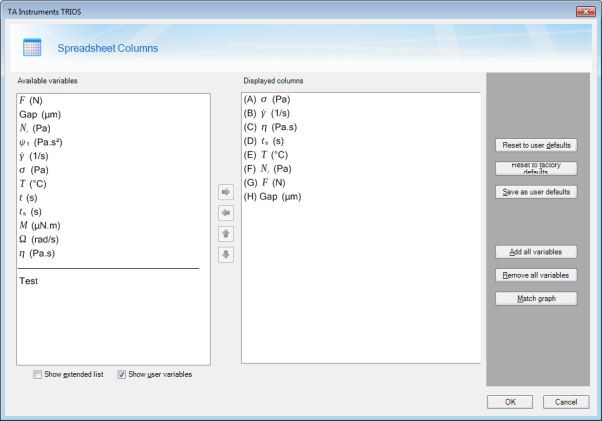Select column (E) T (°C)
The width and height of the screenshot is (602, 421).
[x=266, y=155]
